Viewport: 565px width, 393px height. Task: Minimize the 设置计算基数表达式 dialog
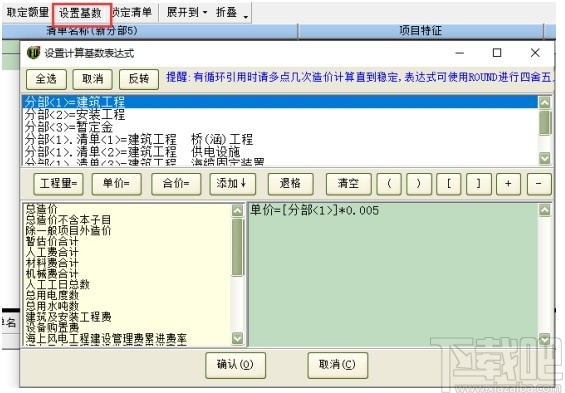[459, 53]
